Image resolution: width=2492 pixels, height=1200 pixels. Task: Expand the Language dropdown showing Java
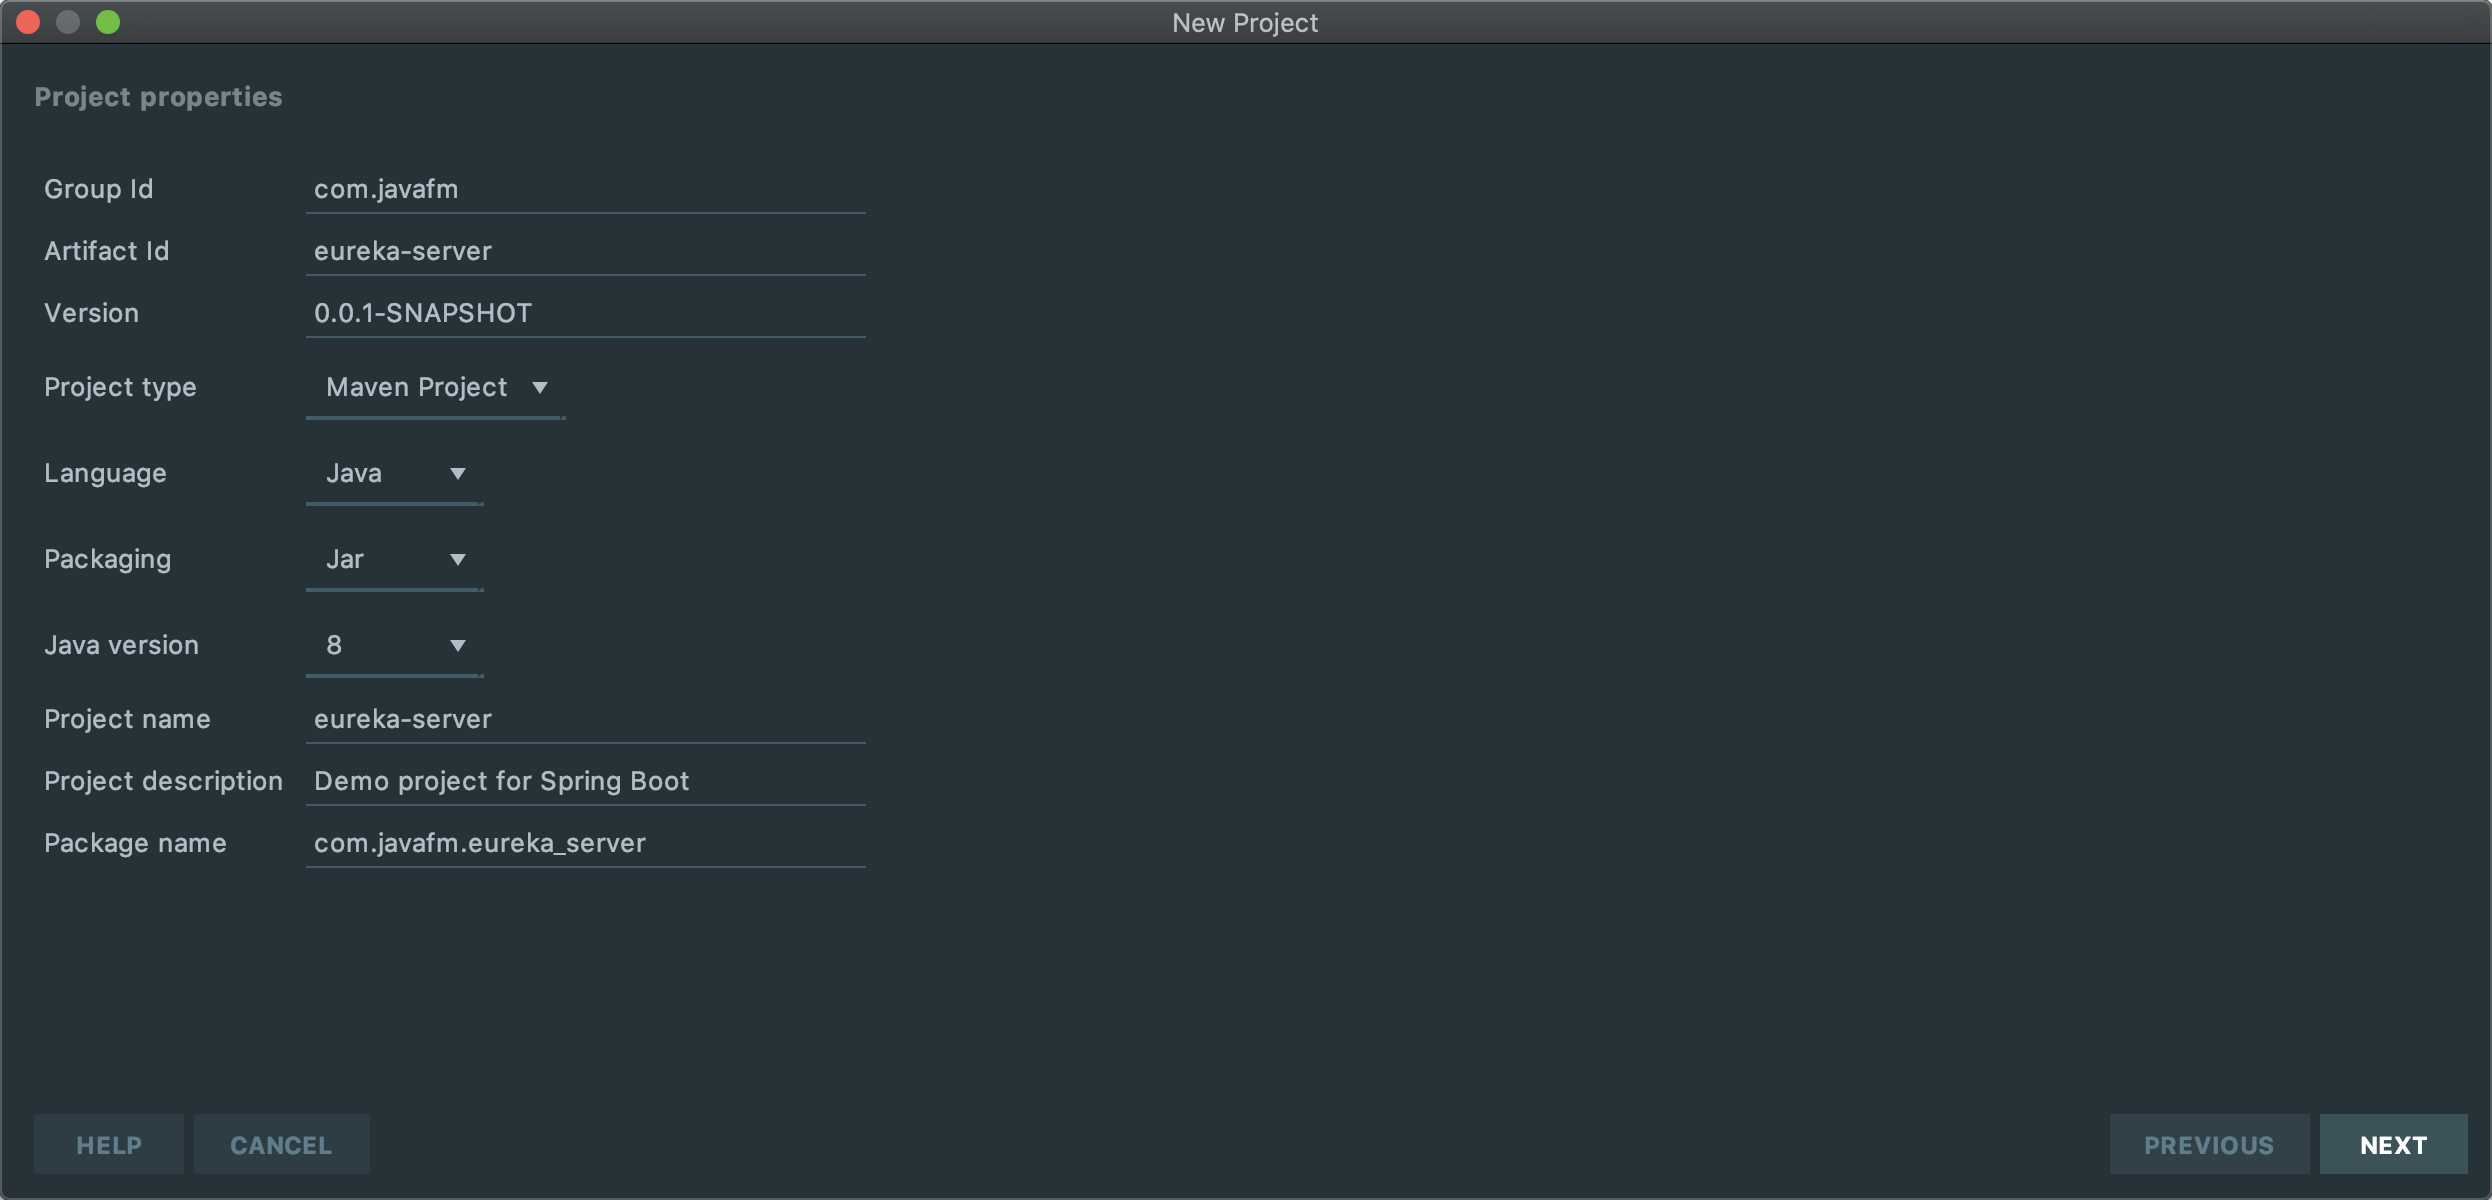[394, 473]
